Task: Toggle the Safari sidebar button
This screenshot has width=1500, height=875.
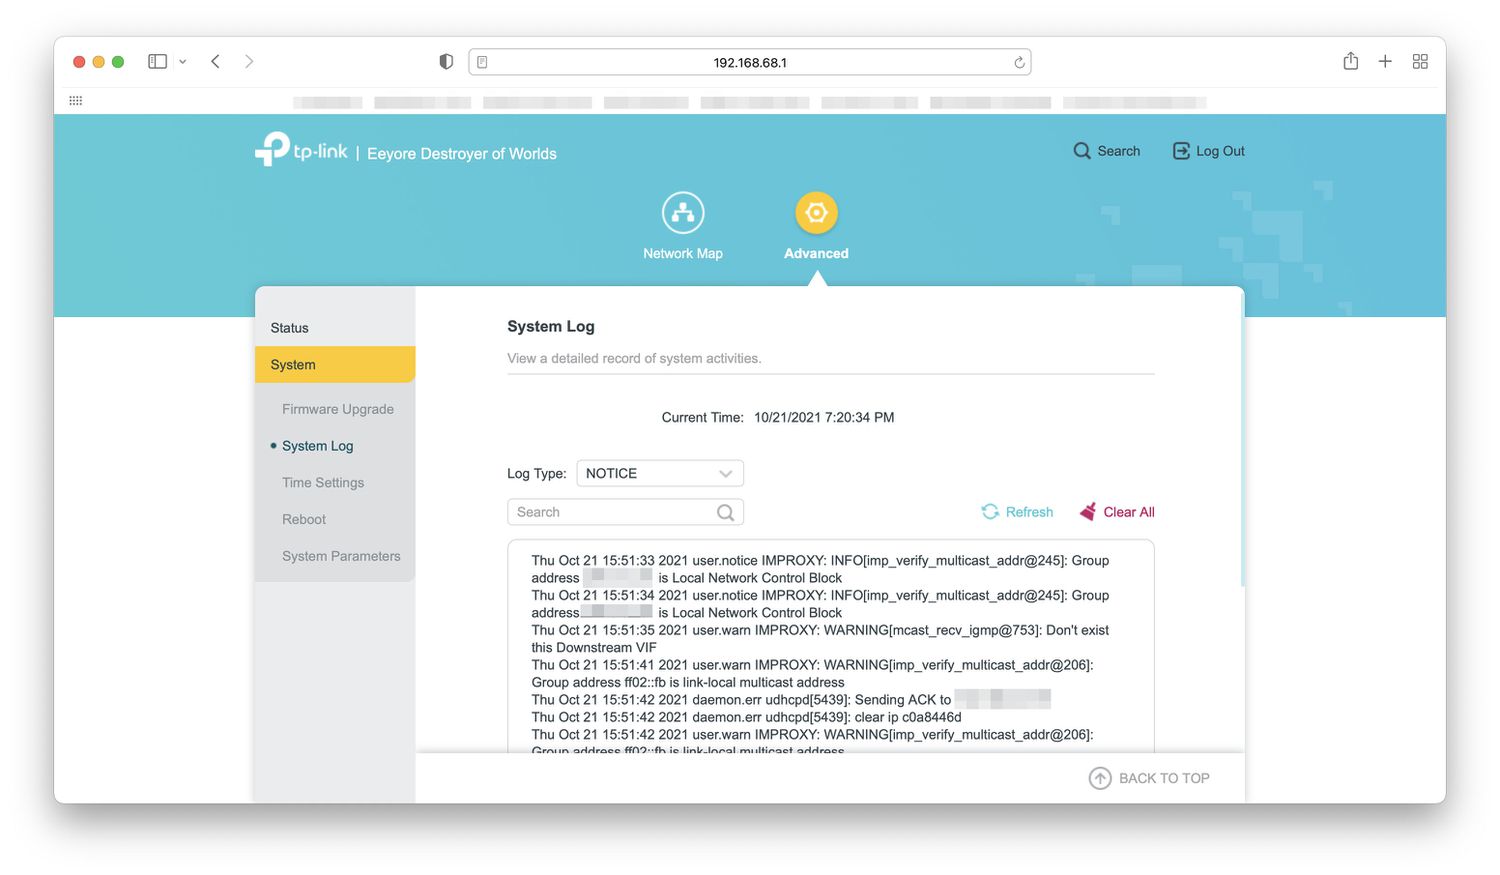Action: 157,62
